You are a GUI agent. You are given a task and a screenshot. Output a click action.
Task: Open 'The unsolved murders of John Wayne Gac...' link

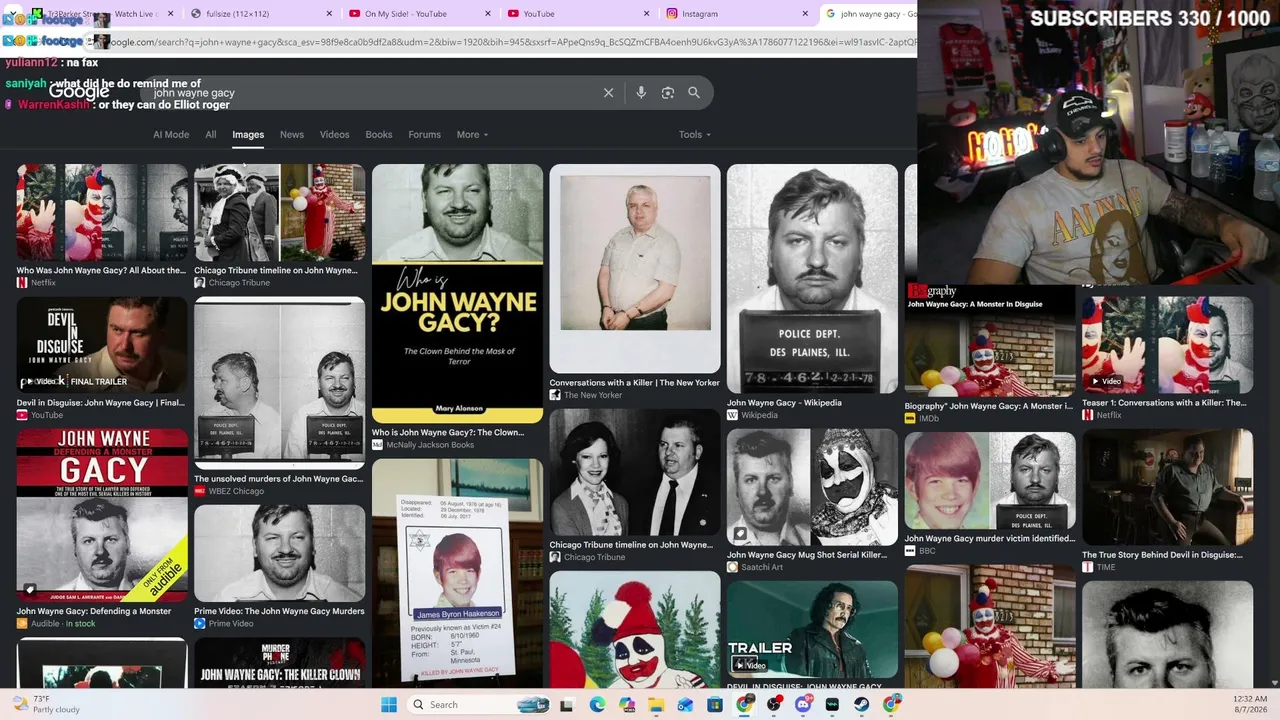pyautogui.click(x=279, y=479)
